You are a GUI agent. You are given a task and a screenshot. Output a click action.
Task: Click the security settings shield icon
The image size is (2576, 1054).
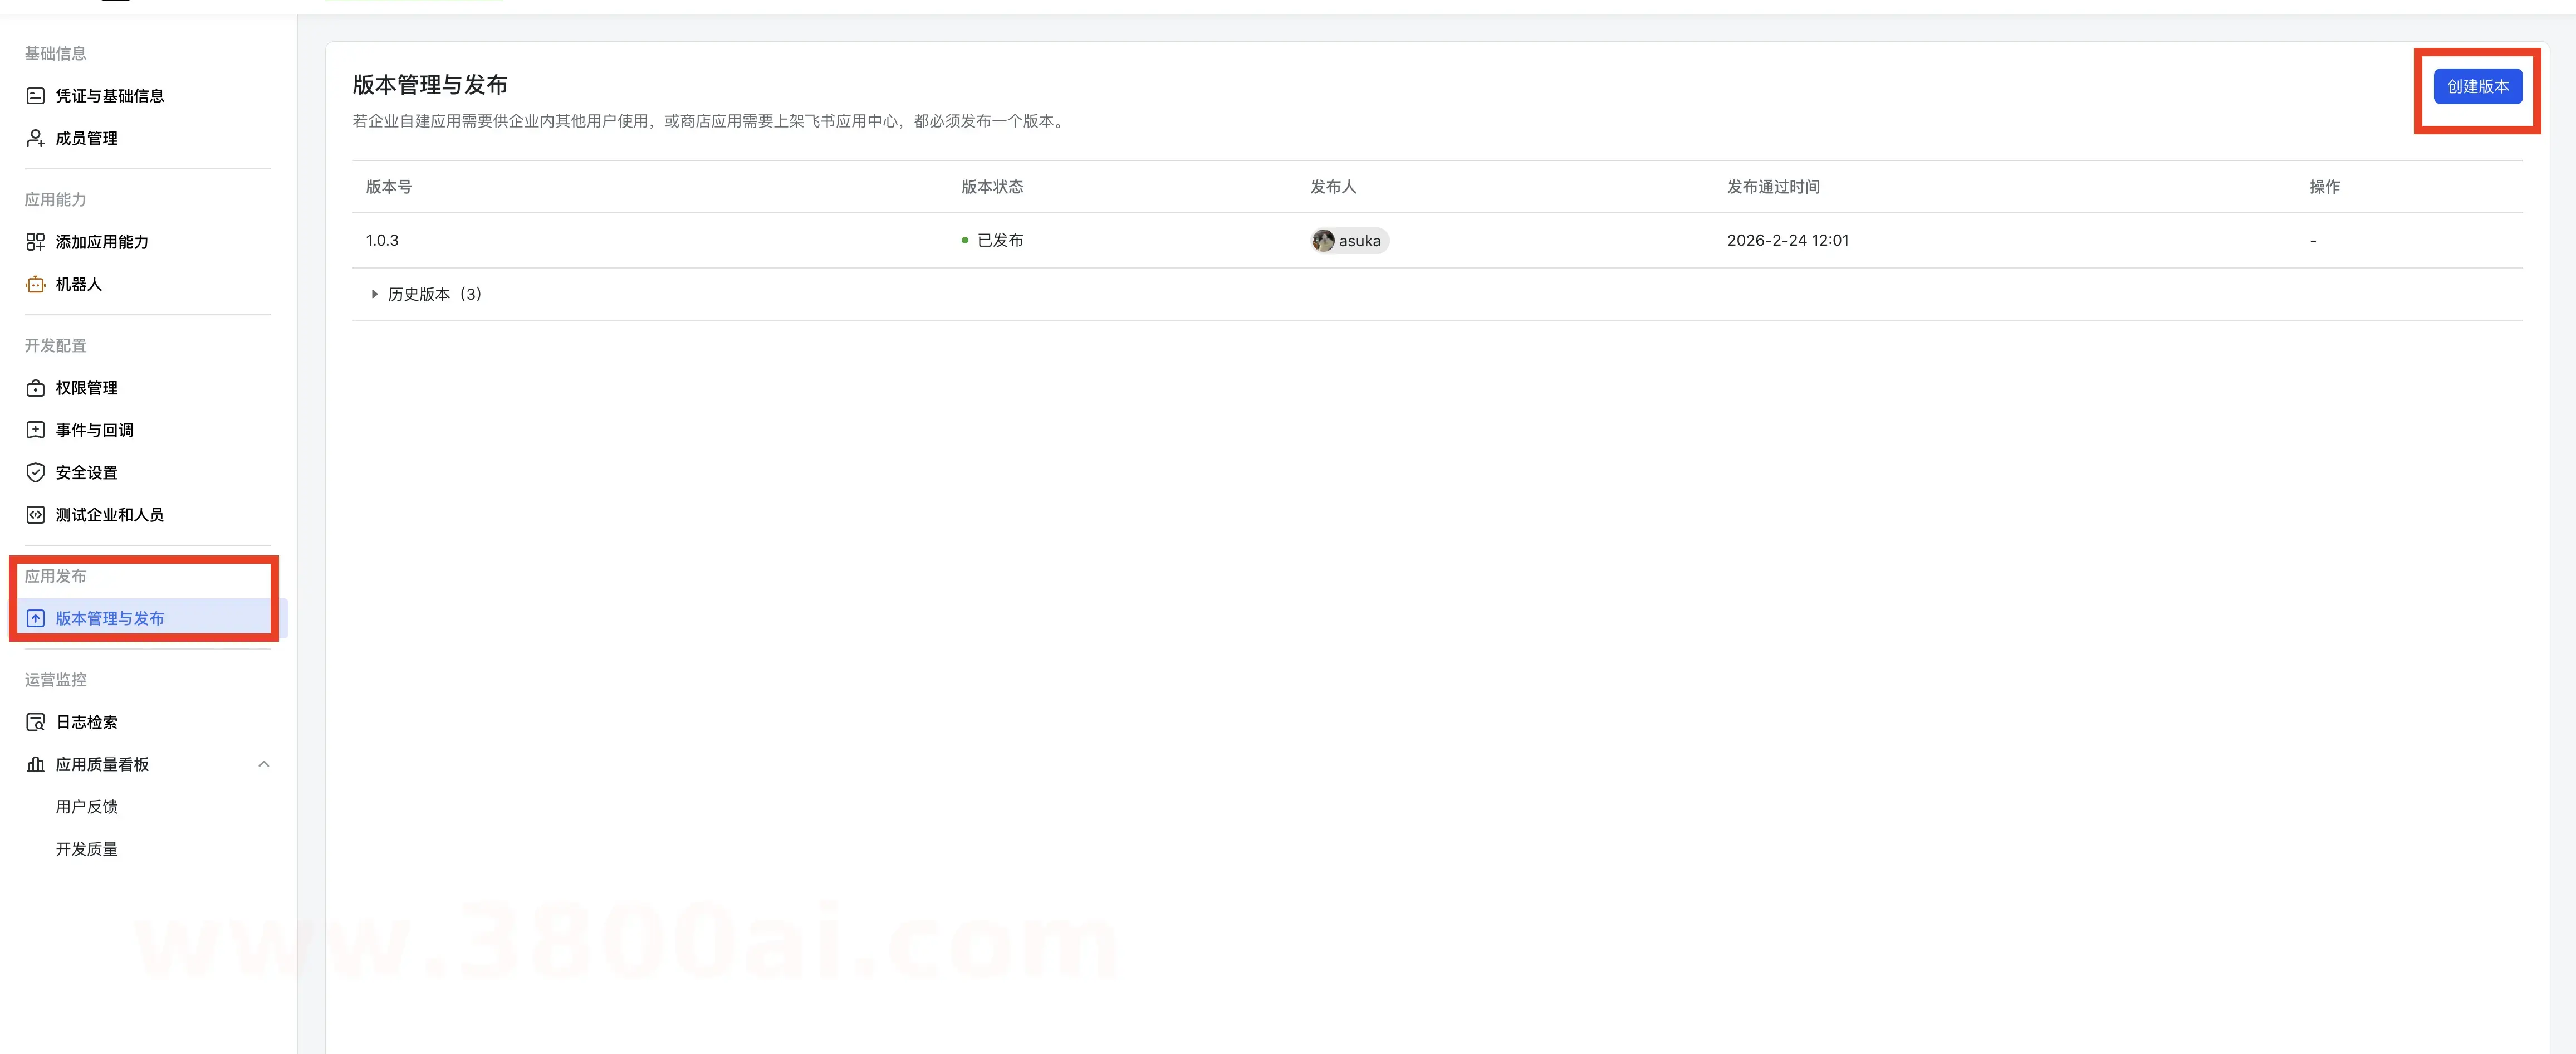click(x=35, y=472)
